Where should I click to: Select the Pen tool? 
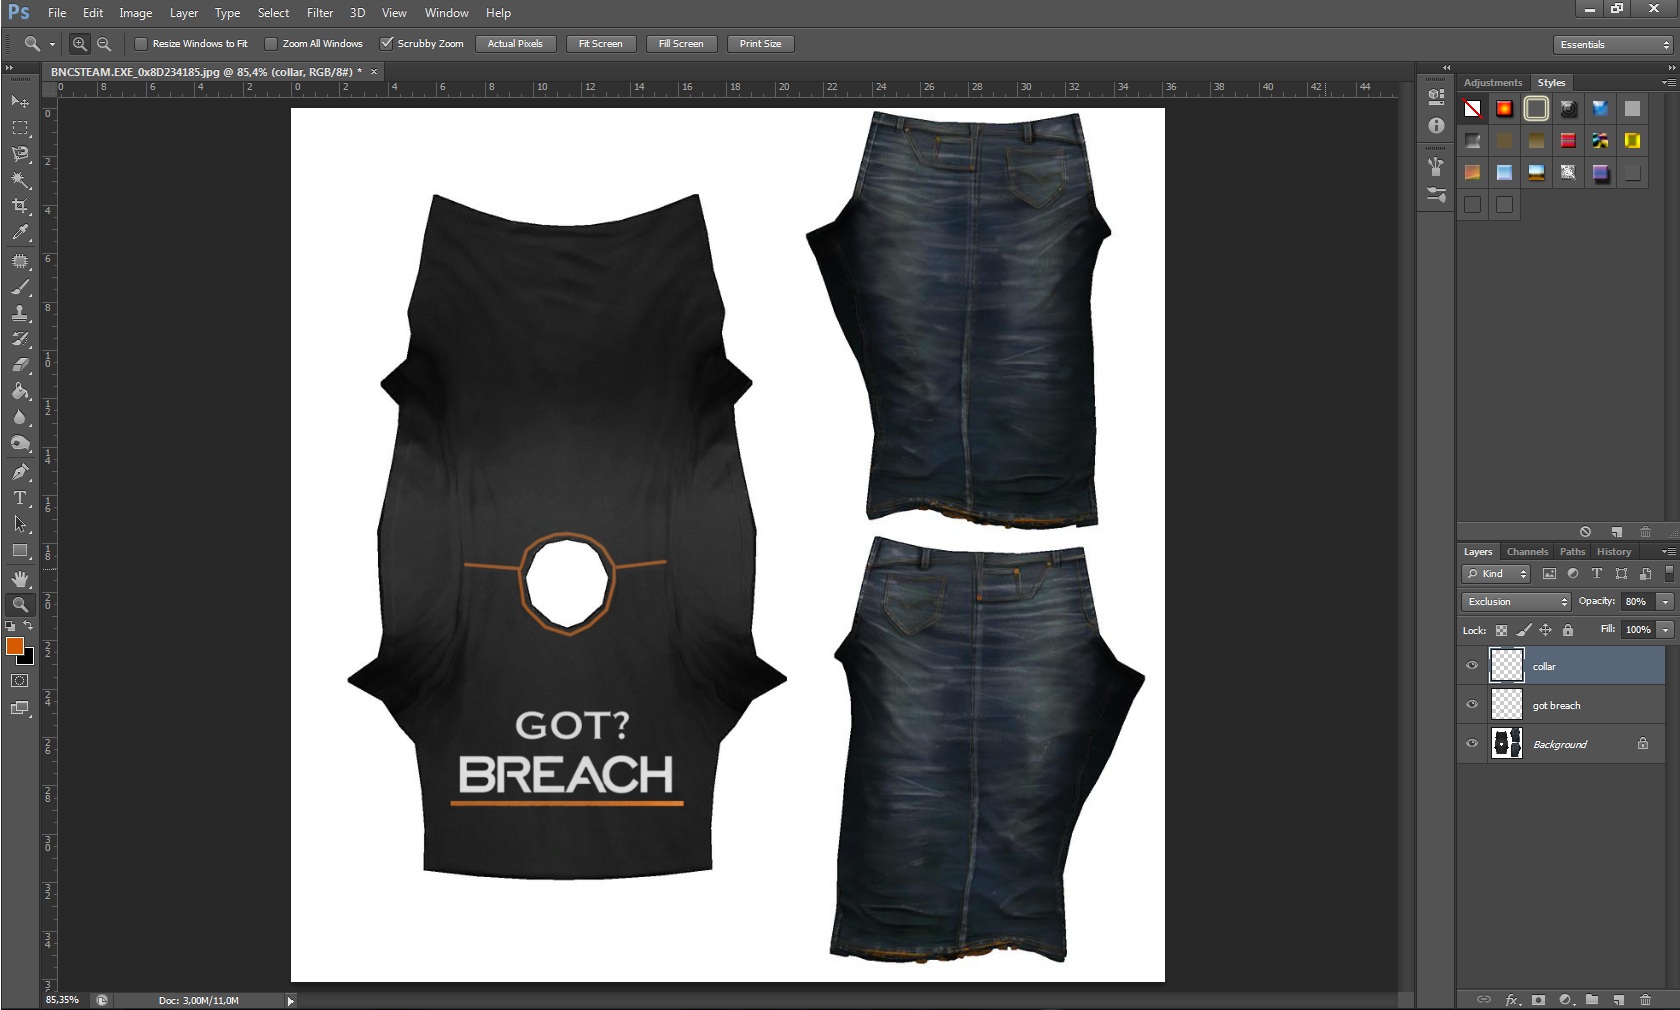click(20, 471)
